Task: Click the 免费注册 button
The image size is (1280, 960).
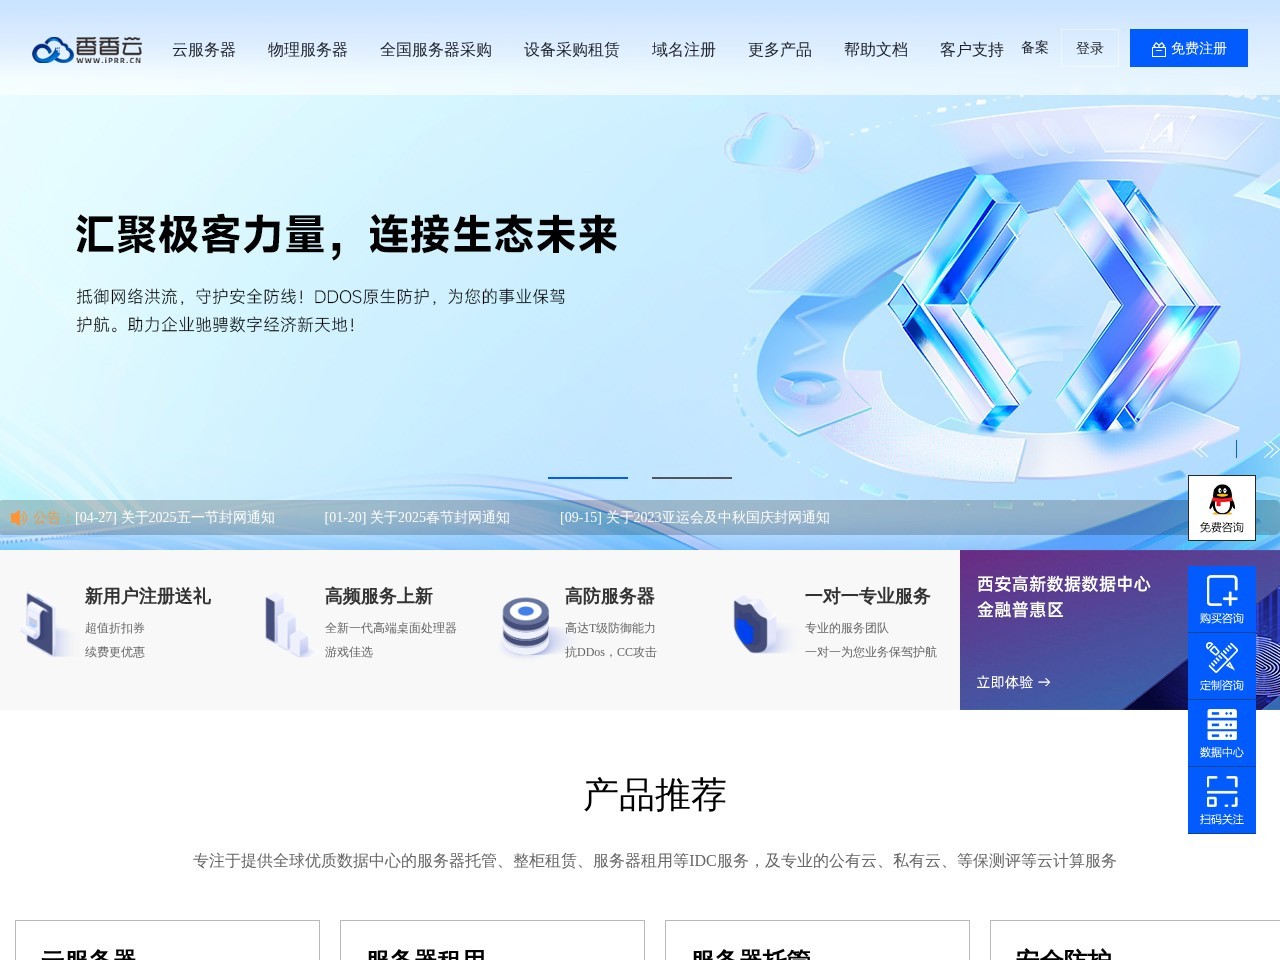Action: [1189, 48]
